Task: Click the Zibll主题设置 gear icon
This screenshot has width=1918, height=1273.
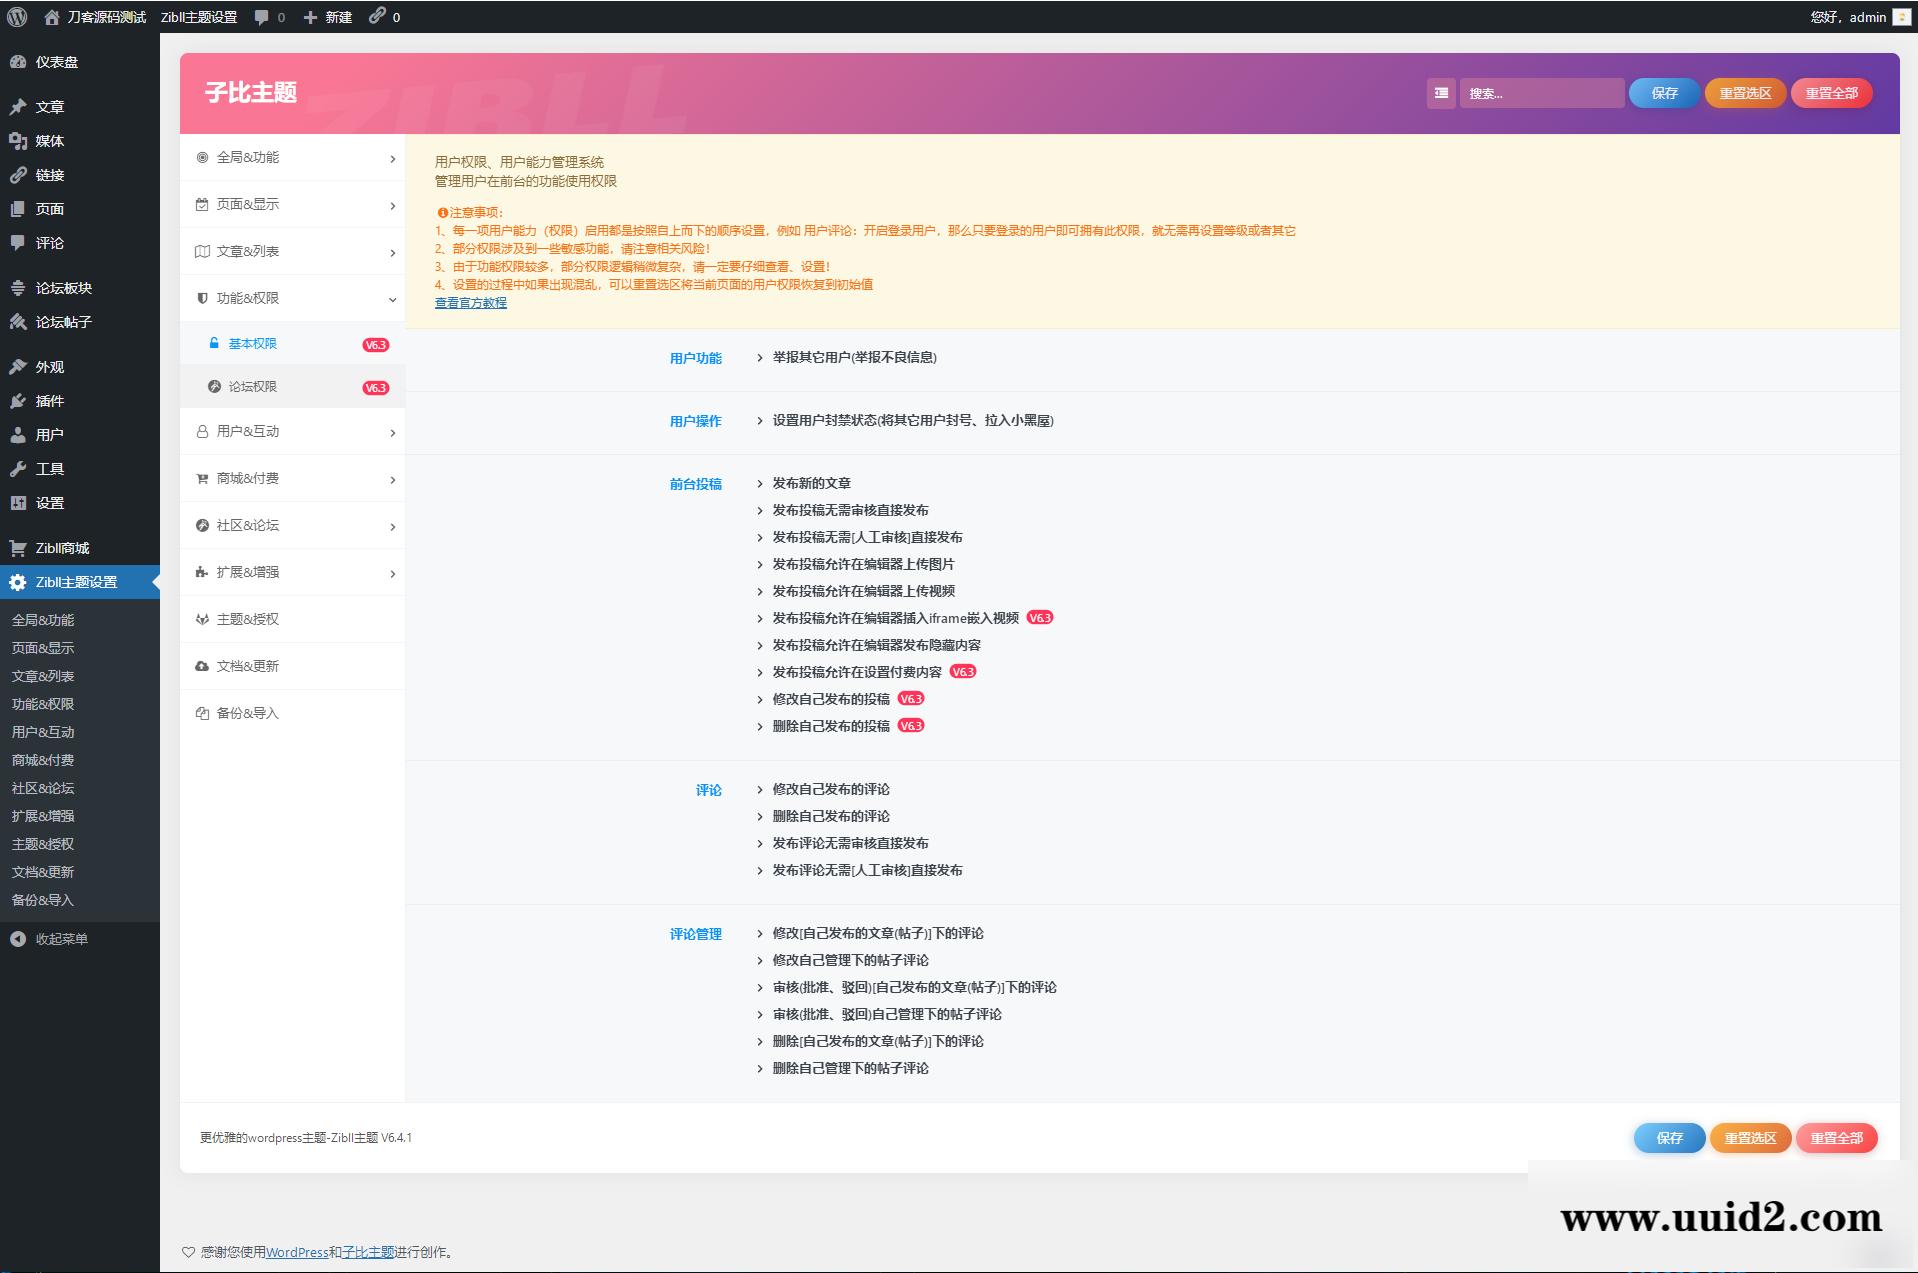Action: [18, 581]
